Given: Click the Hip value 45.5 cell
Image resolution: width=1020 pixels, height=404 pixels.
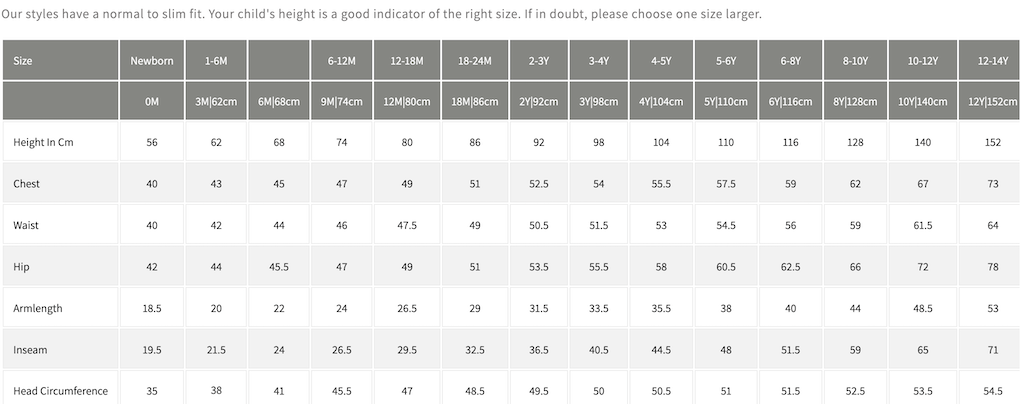Looking at the screenshot, I should pos(279,267).
